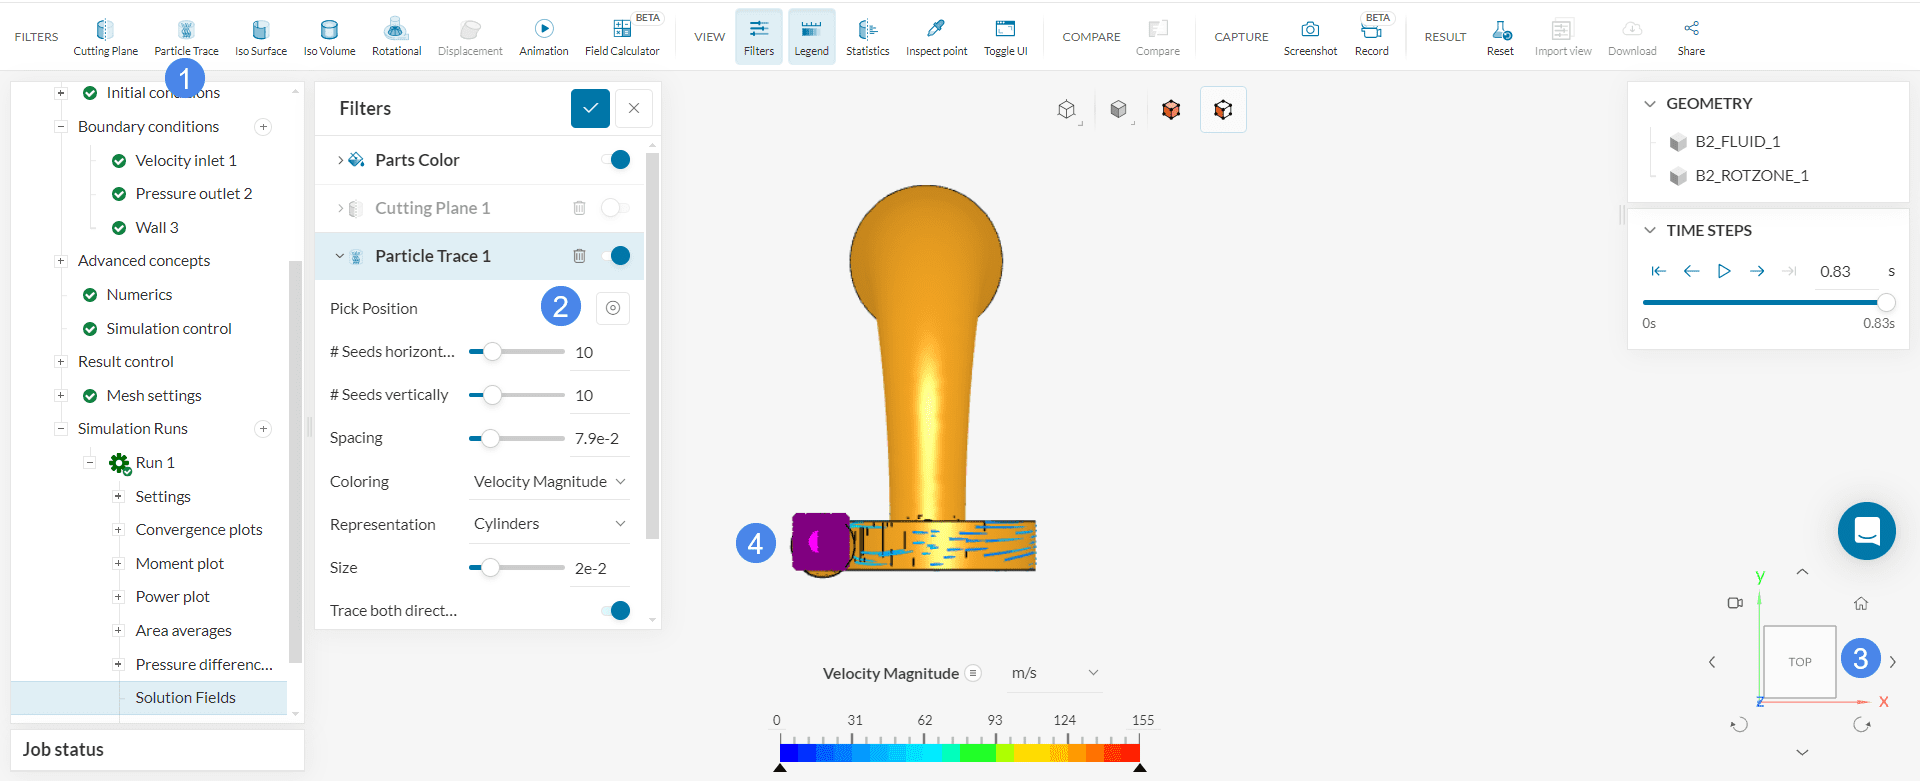Select Solution Fields in the tree
Screen dimensions: 1920x781
[x=185, y=698]
